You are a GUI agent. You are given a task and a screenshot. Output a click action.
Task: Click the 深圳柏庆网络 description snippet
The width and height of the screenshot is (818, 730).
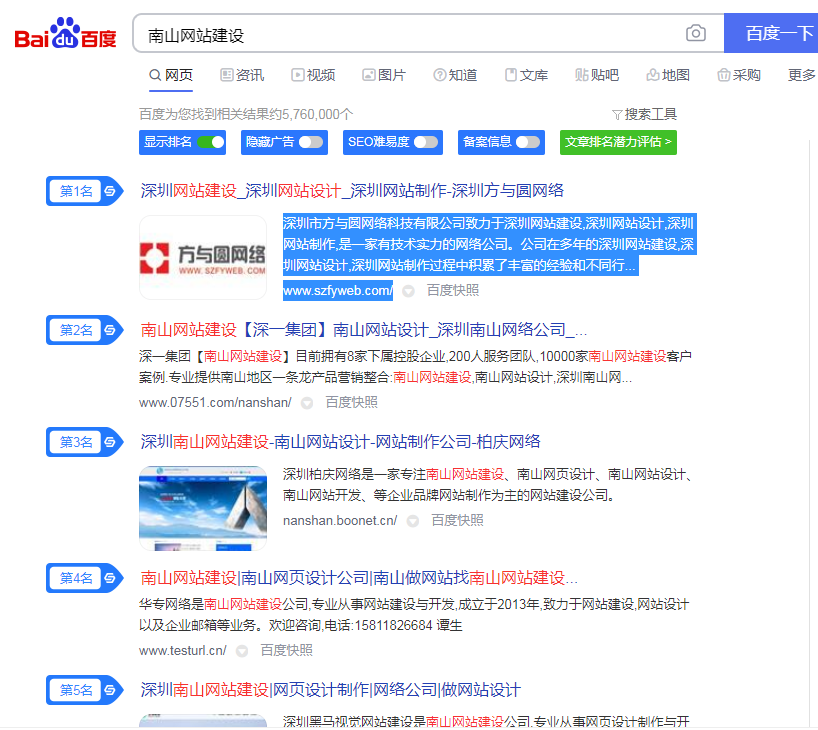click(487, 484)
